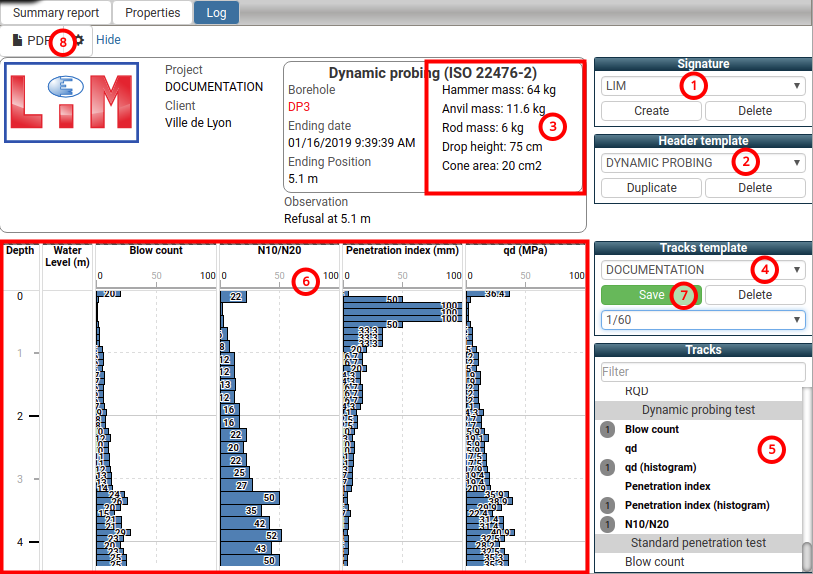Open the gear settings next to PDF
813x574 pixels.
(79, 41)
